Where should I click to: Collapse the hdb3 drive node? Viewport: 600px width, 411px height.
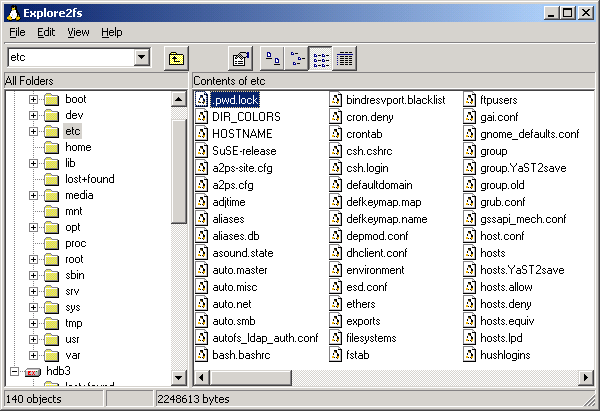tap(14, 372)
